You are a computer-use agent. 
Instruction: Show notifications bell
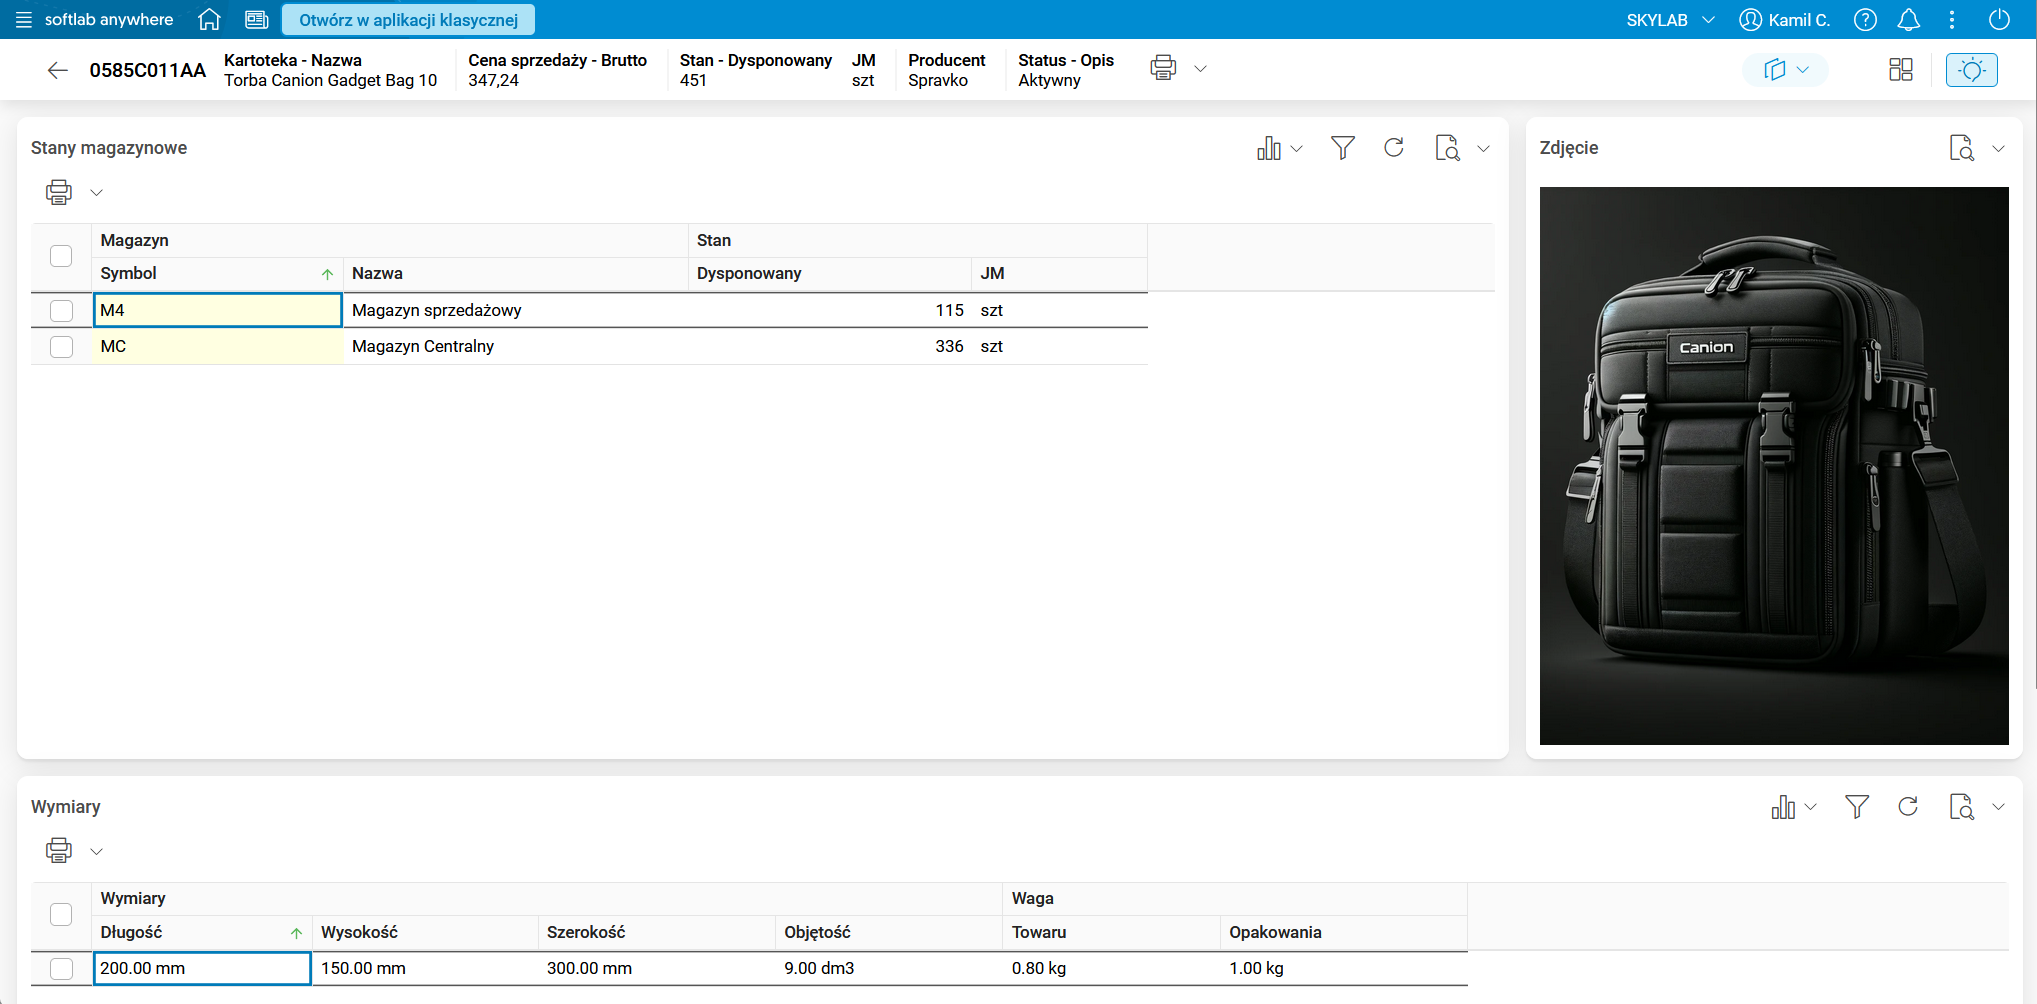pyautogui.click(x=1909, y=20)
